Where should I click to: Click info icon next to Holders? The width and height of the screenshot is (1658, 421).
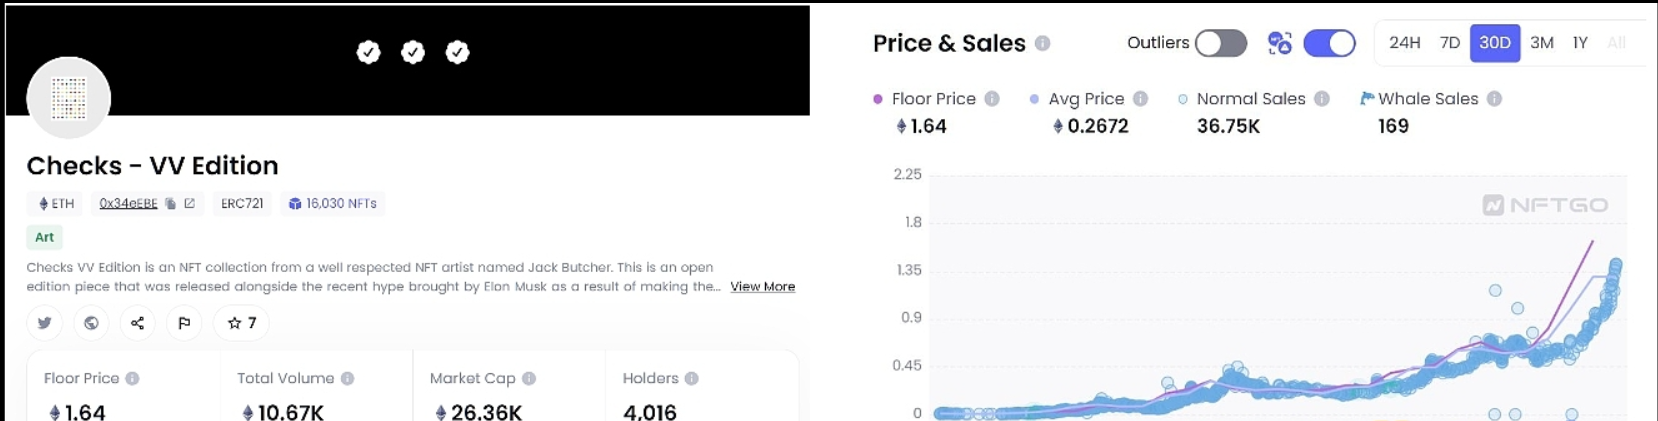click(x=691, y=379)
